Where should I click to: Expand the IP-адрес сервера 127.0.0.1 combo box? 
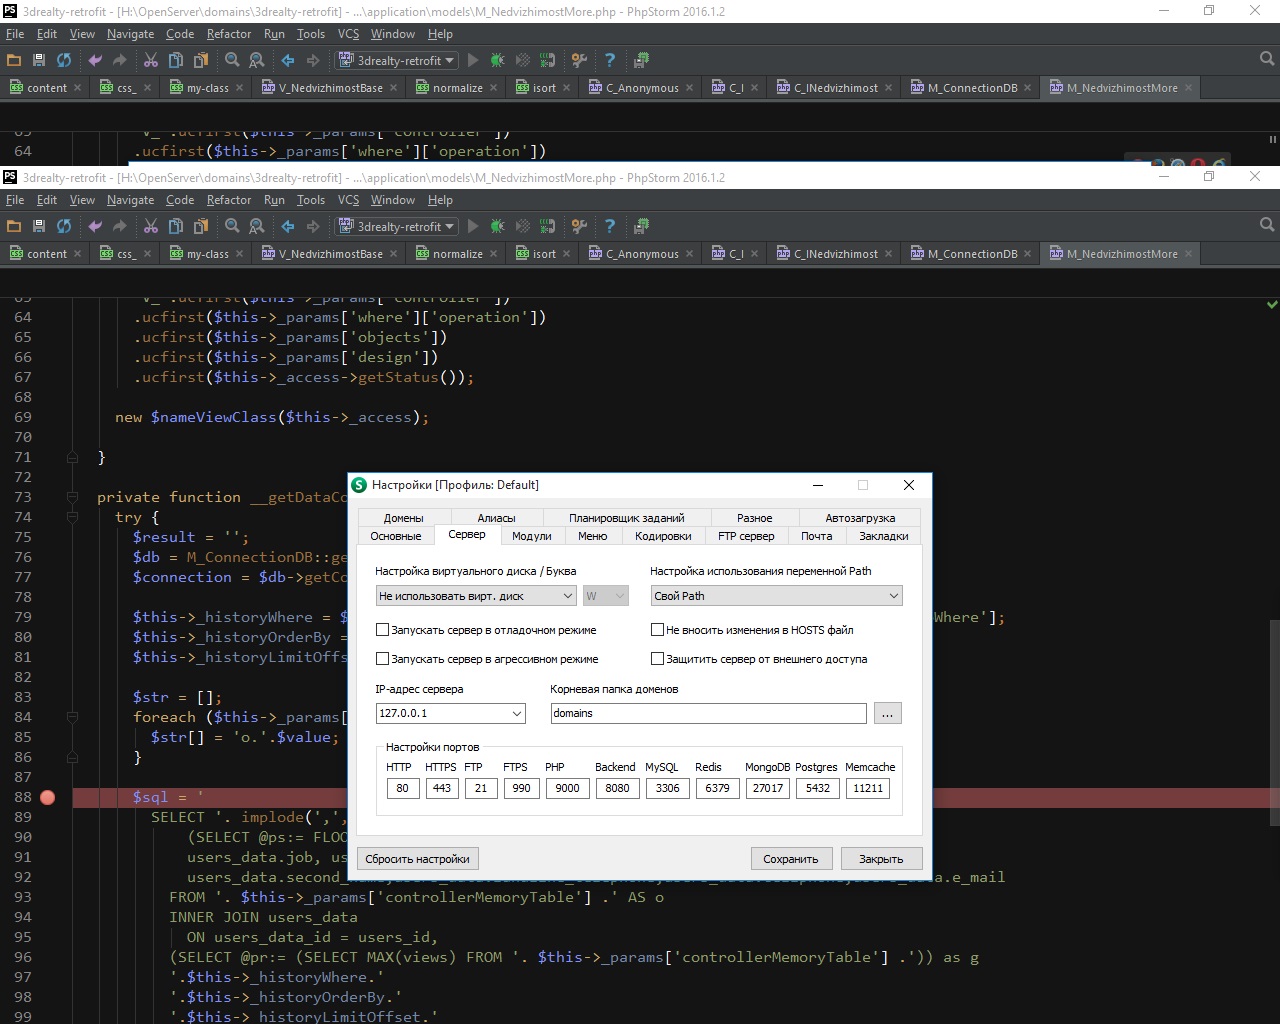click(450, 713)
